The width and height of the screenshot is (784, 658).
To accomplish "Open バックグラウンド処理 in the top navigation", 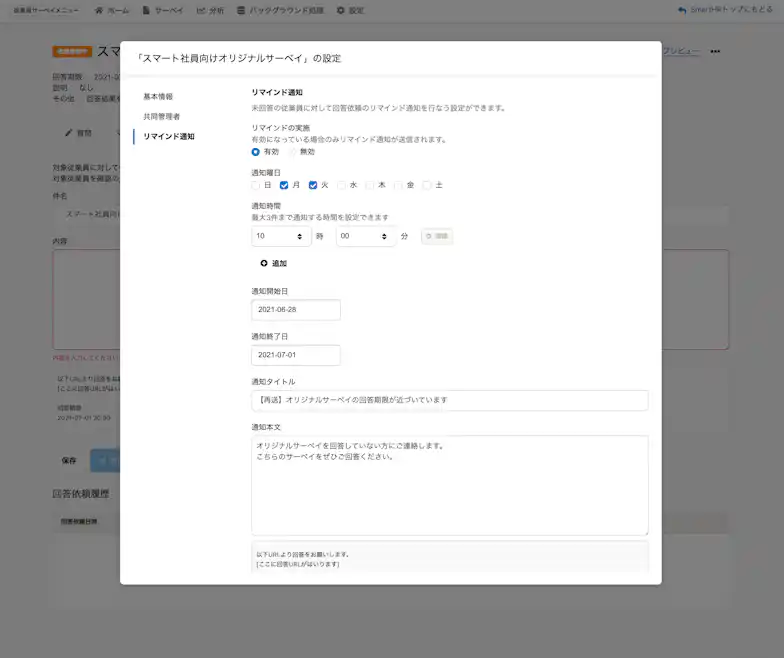I will click(280, 10).
